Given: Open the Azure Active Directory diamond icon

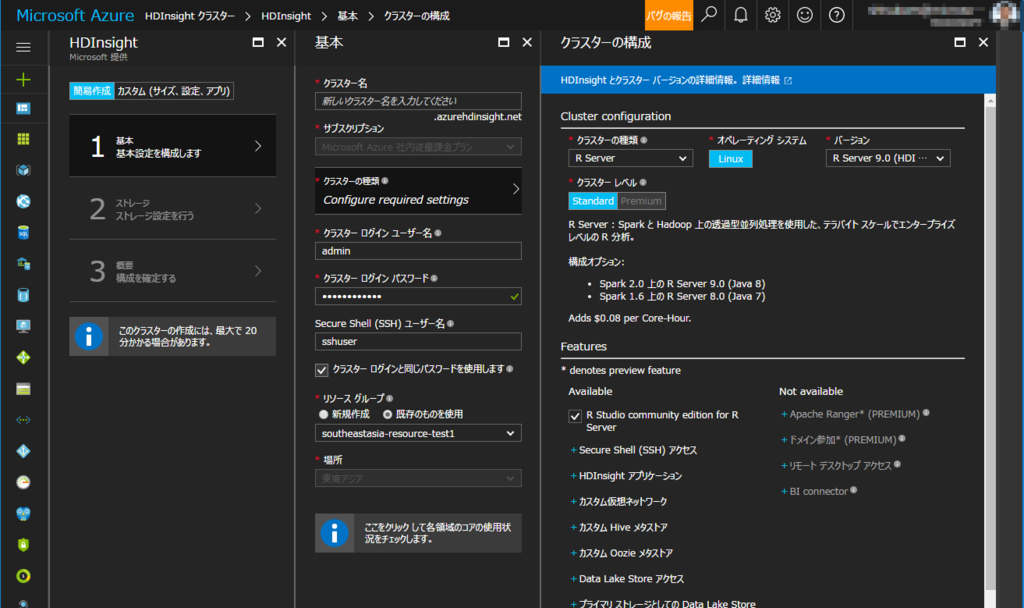Looking at the screenshot, I should click(x=24, y=451).
